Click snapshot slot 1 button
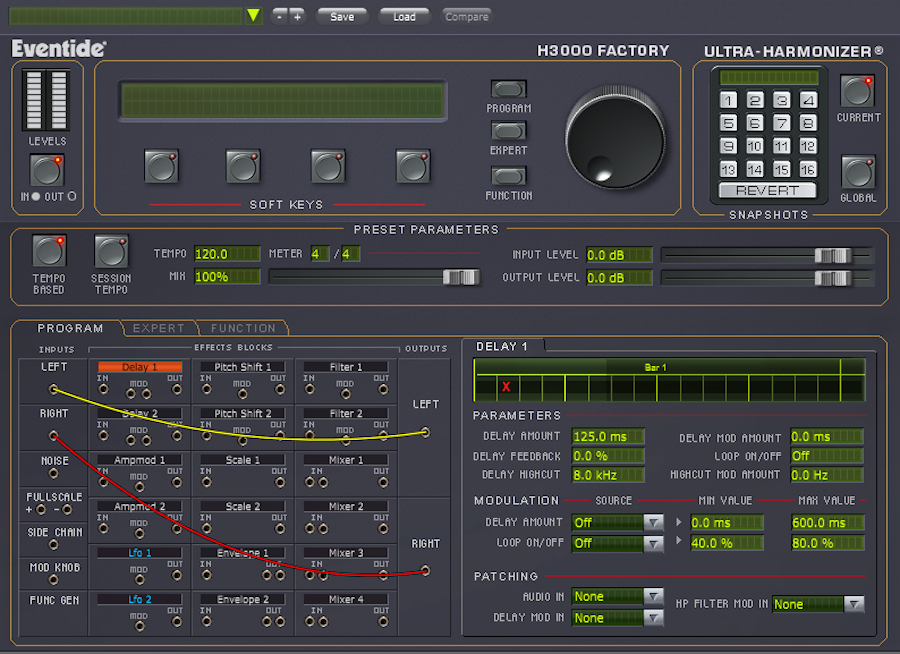 728,100
